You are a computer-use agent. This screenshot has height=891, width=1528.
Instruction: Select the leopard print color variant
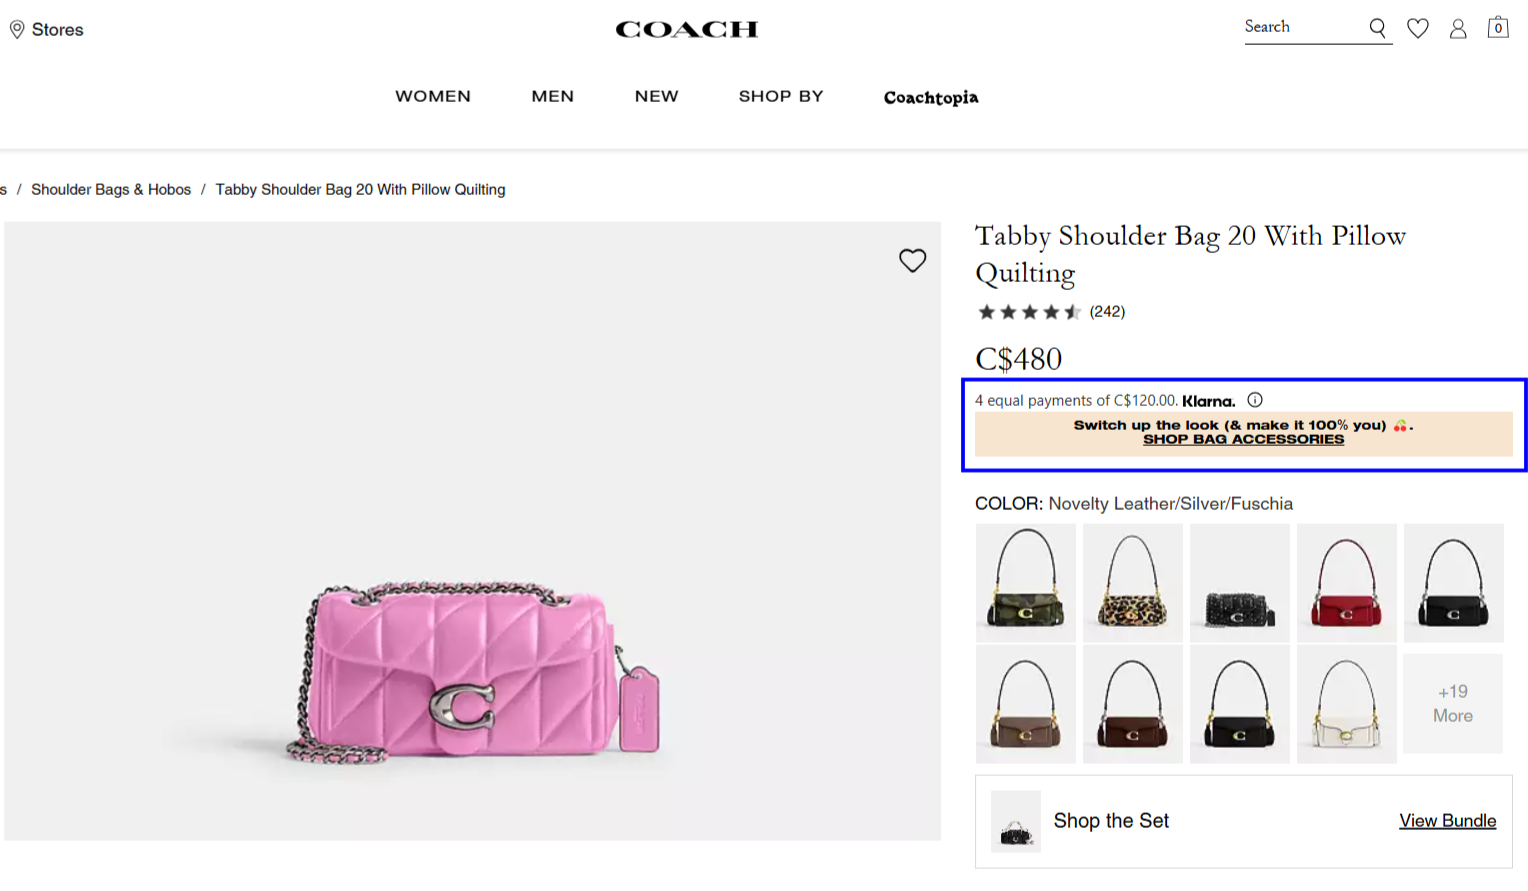coord(1132,583)
